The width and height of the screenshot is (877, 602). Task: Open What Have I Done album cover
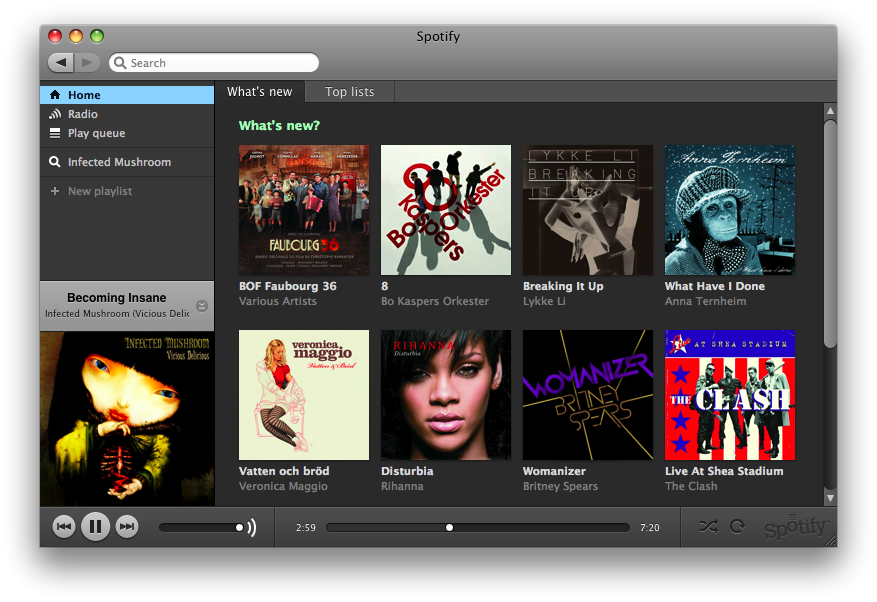[x=730, y=210]
